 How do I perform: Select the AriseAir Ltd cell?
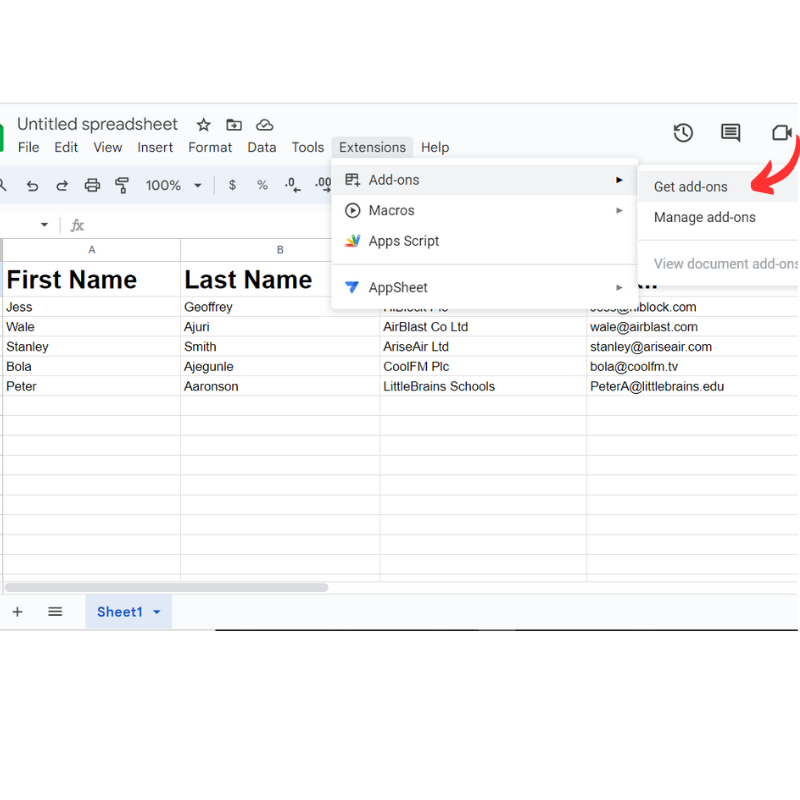click(x=483, y=347)
